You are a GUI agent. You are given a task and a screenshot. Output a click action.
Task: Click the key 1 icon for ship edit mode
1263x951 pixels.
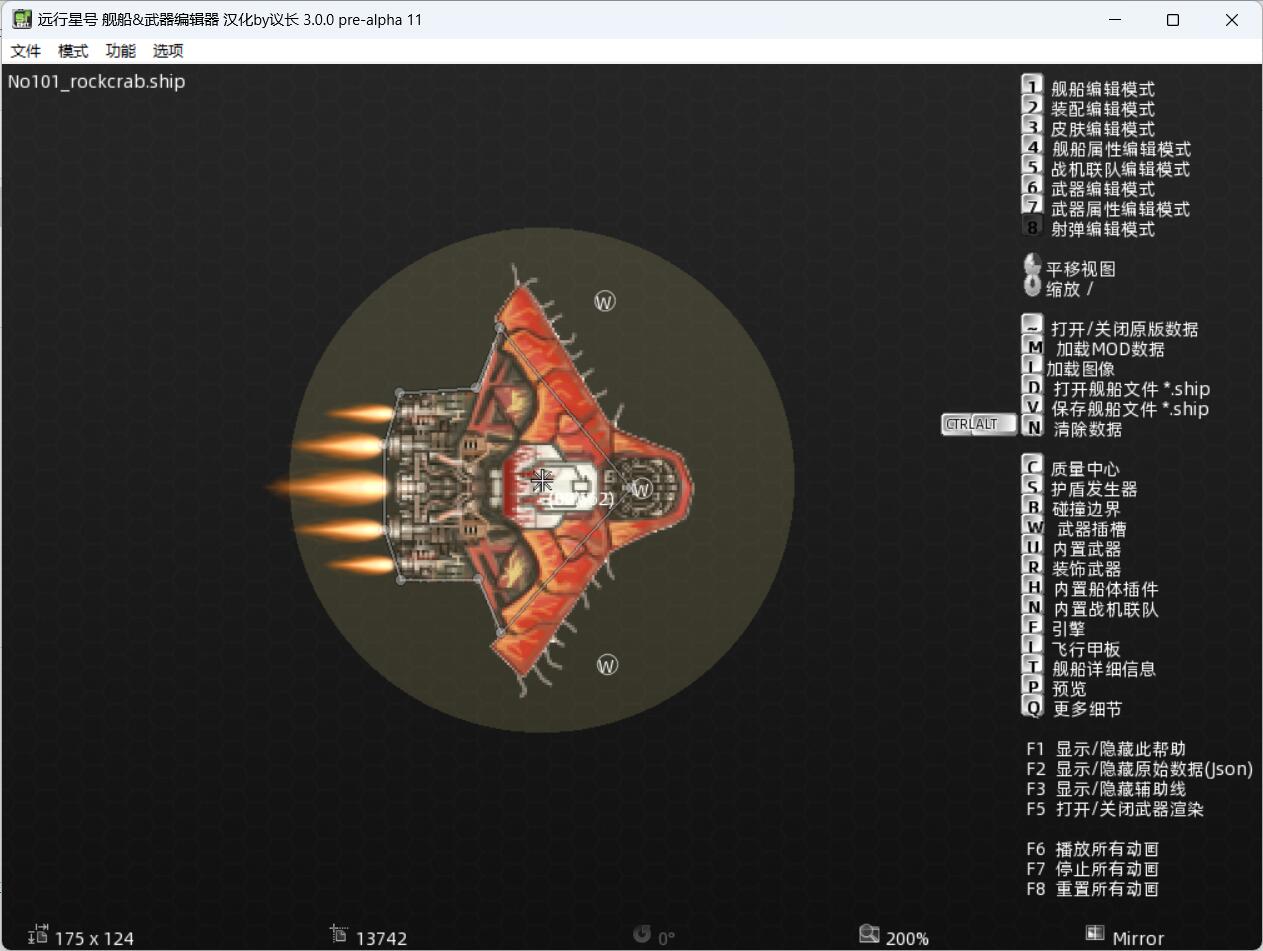point(1032,87)
